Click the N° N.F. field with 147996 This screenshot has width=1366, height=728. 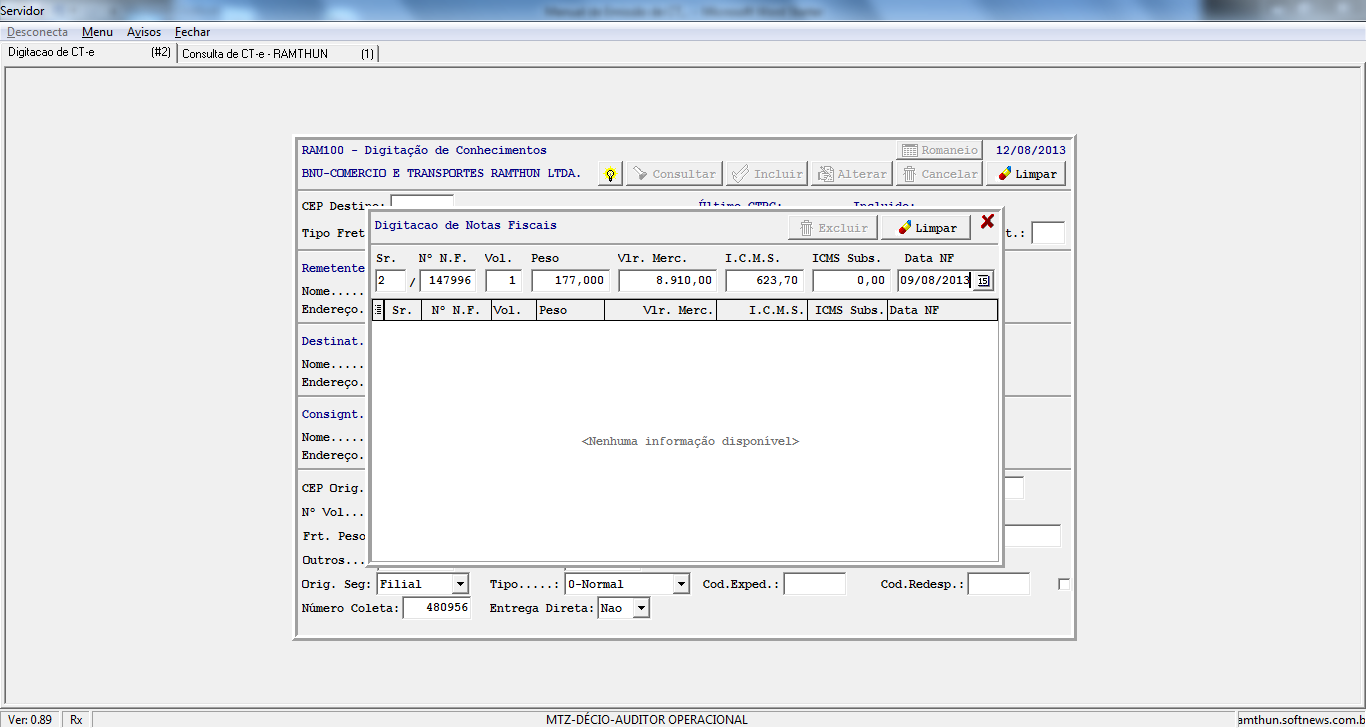pyautogui.click(x=448, y=281)
